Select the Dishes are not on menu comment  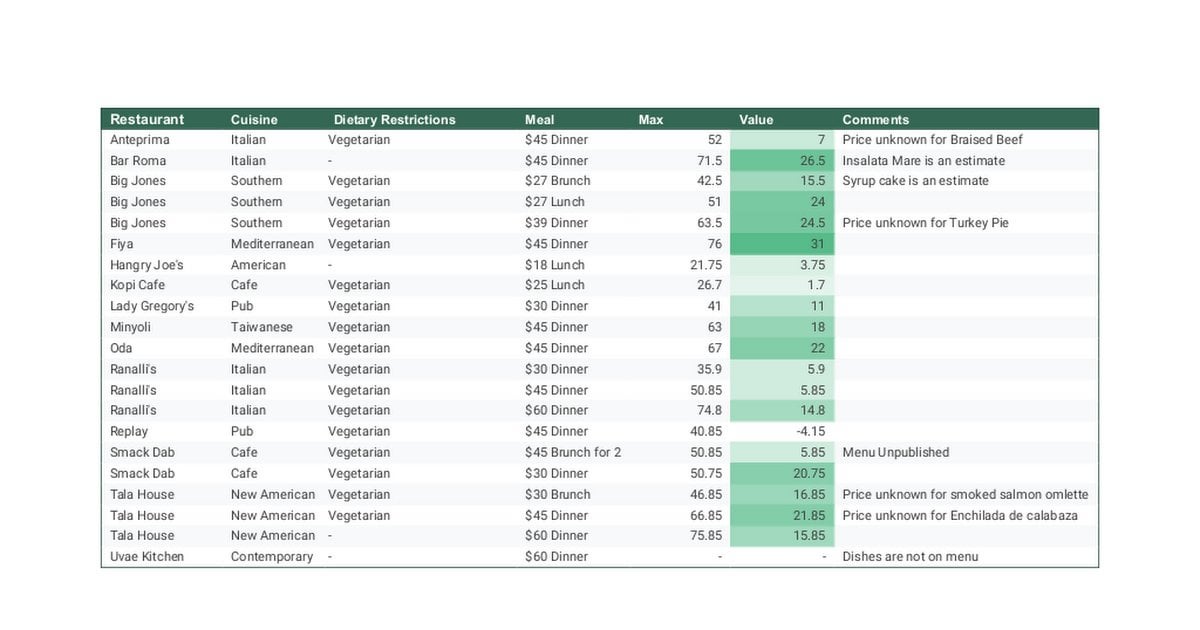click(x=910, y=556)
